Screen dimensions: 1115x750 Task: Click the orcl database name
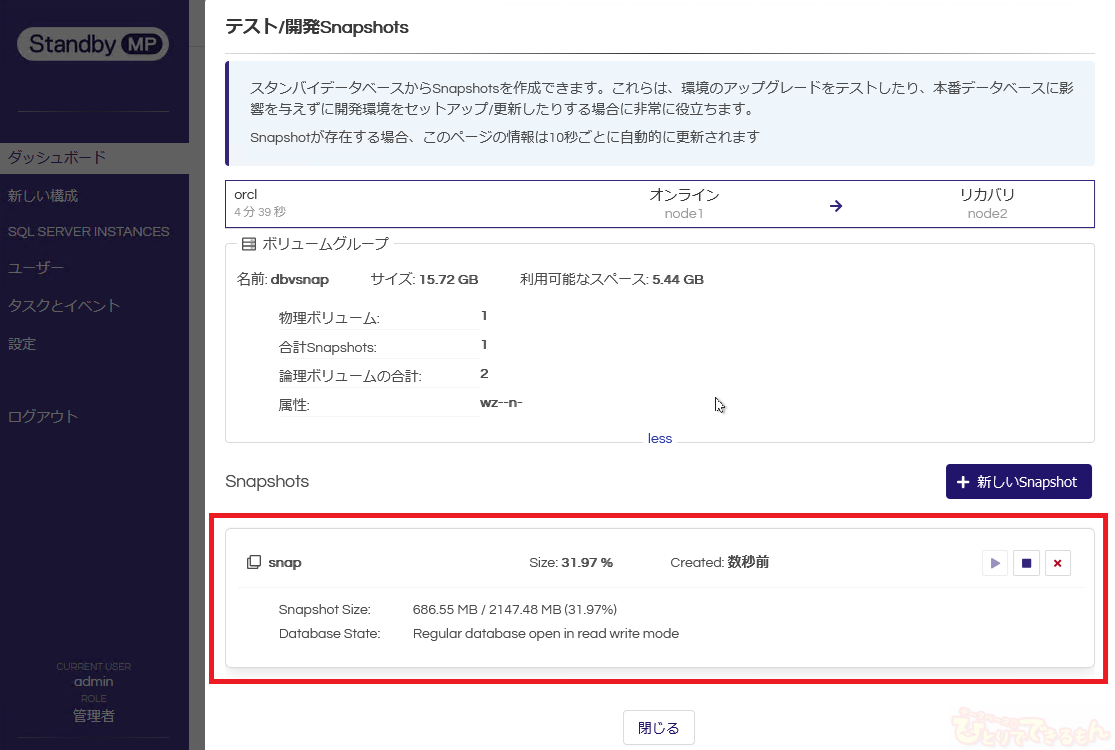pyautogui.click(x=246, y=195)
